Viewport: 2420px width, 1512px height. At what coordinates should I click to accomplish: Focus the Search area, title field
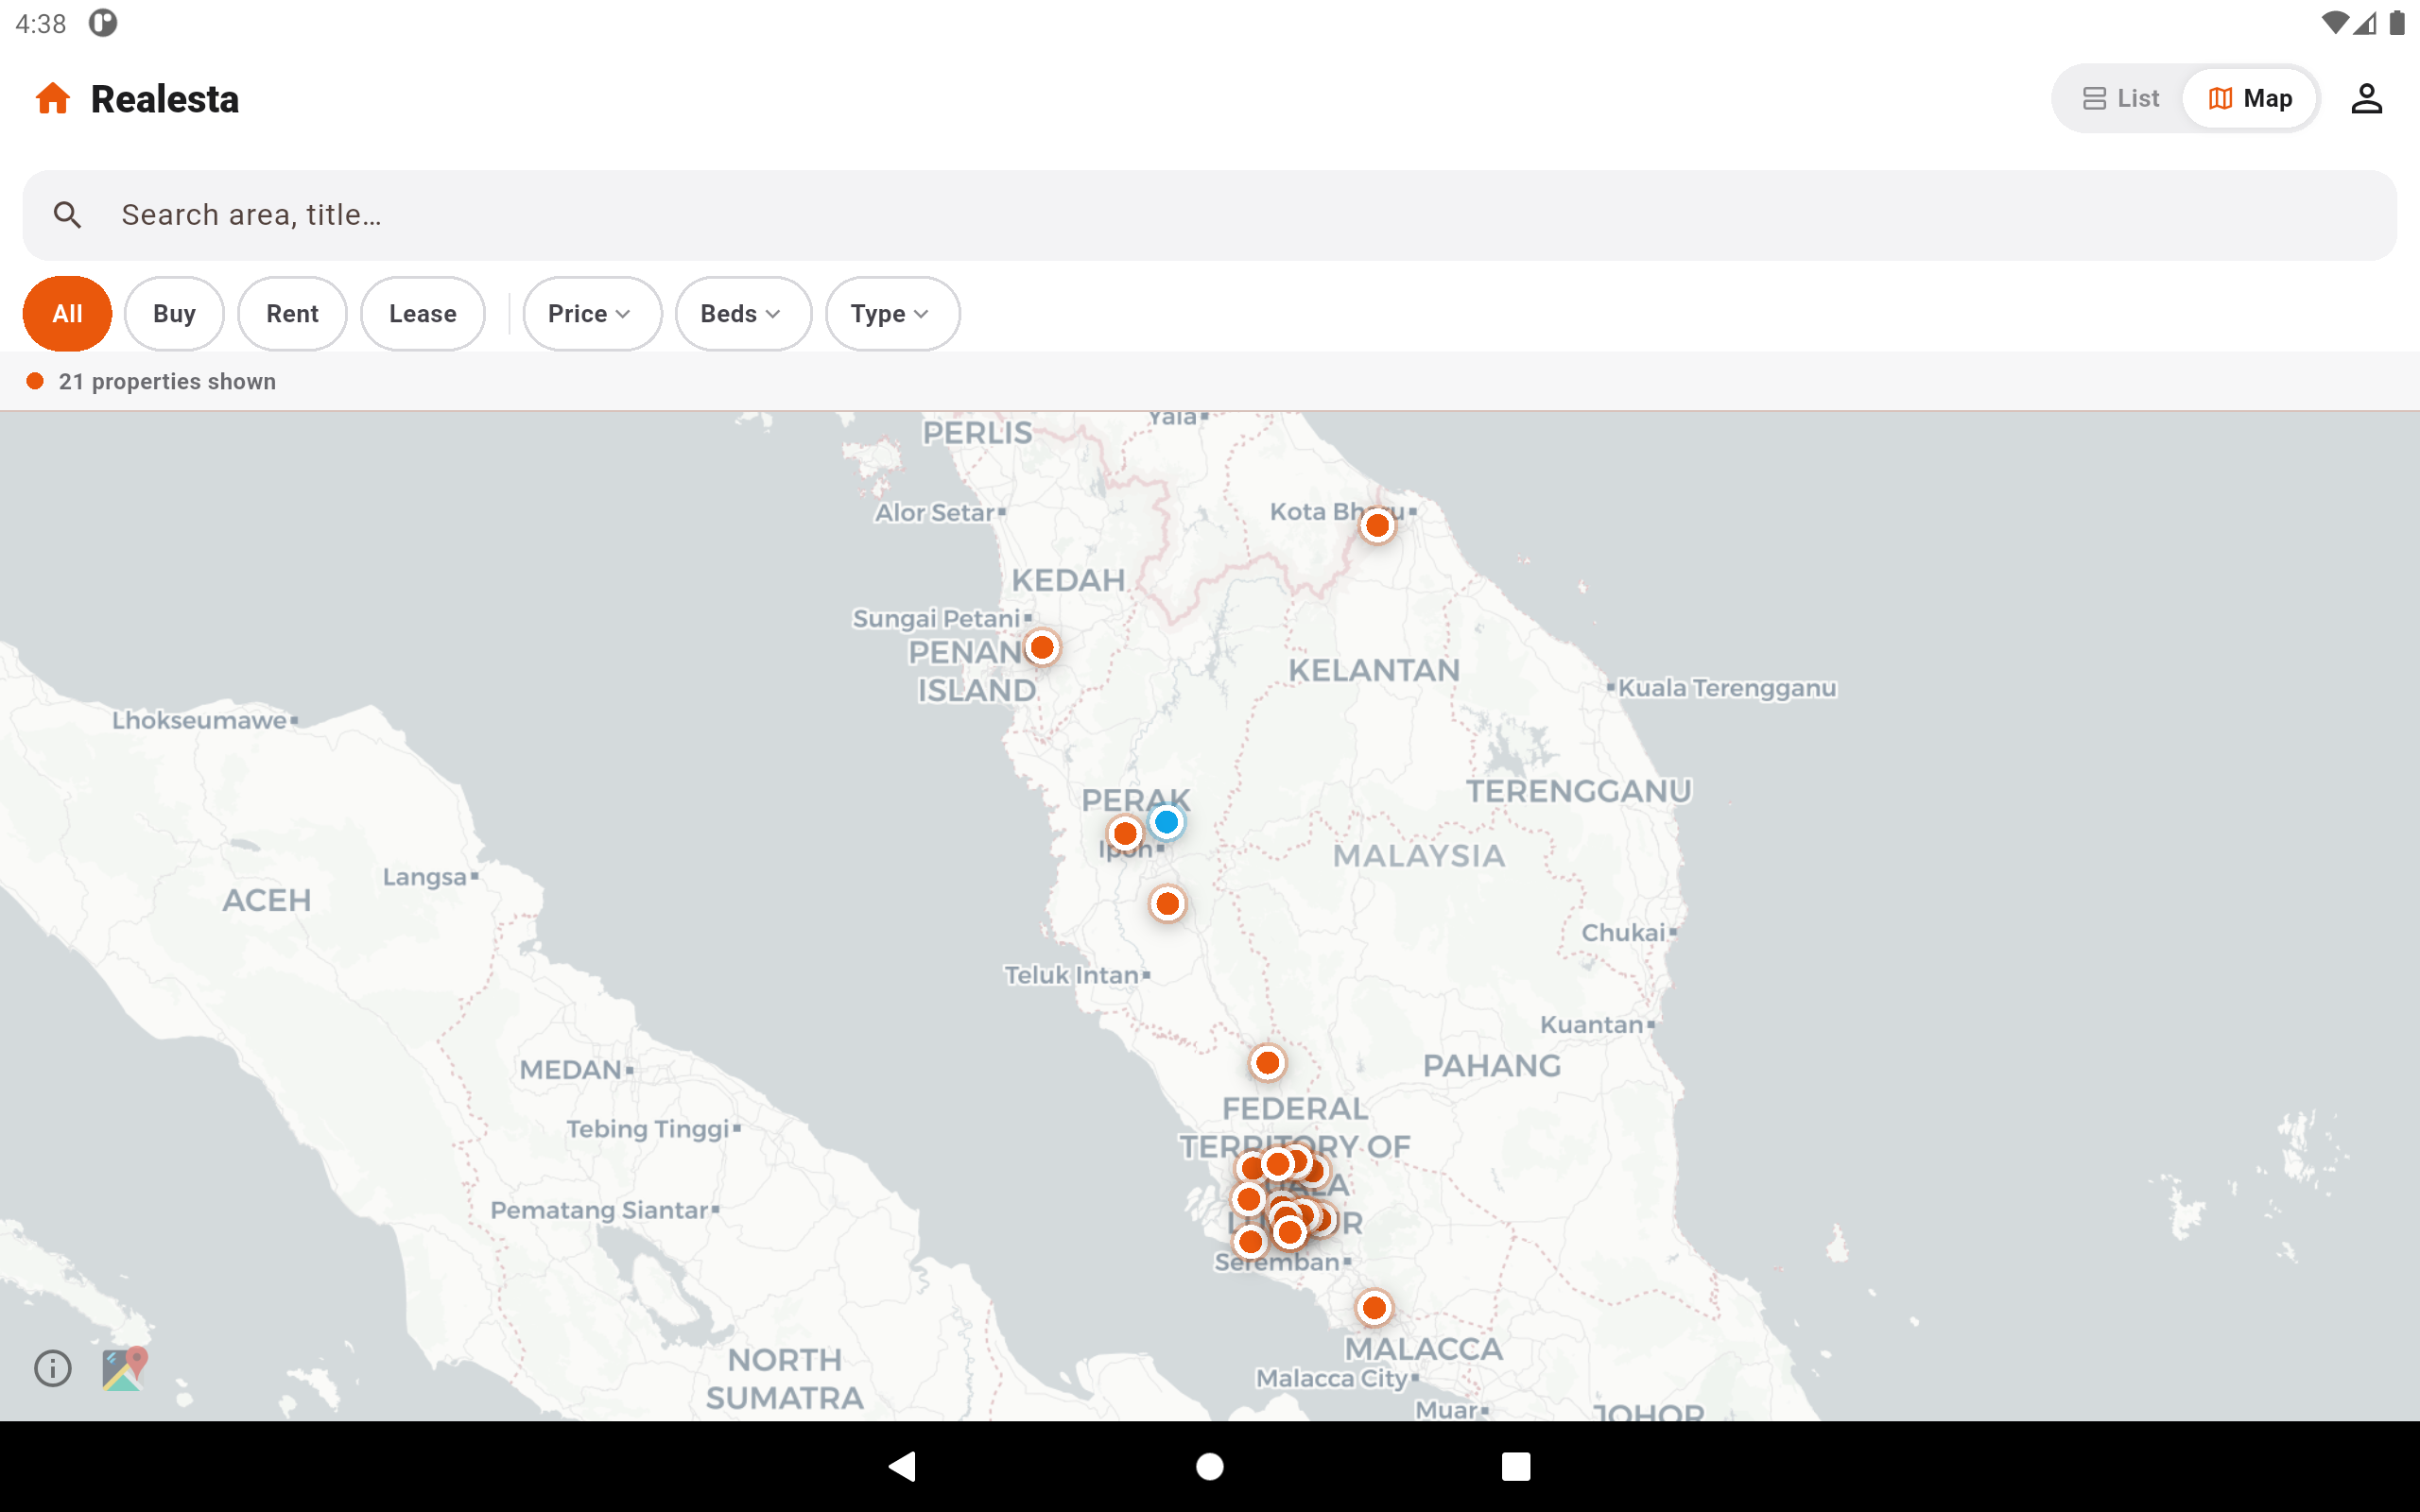pos(1210,215)
